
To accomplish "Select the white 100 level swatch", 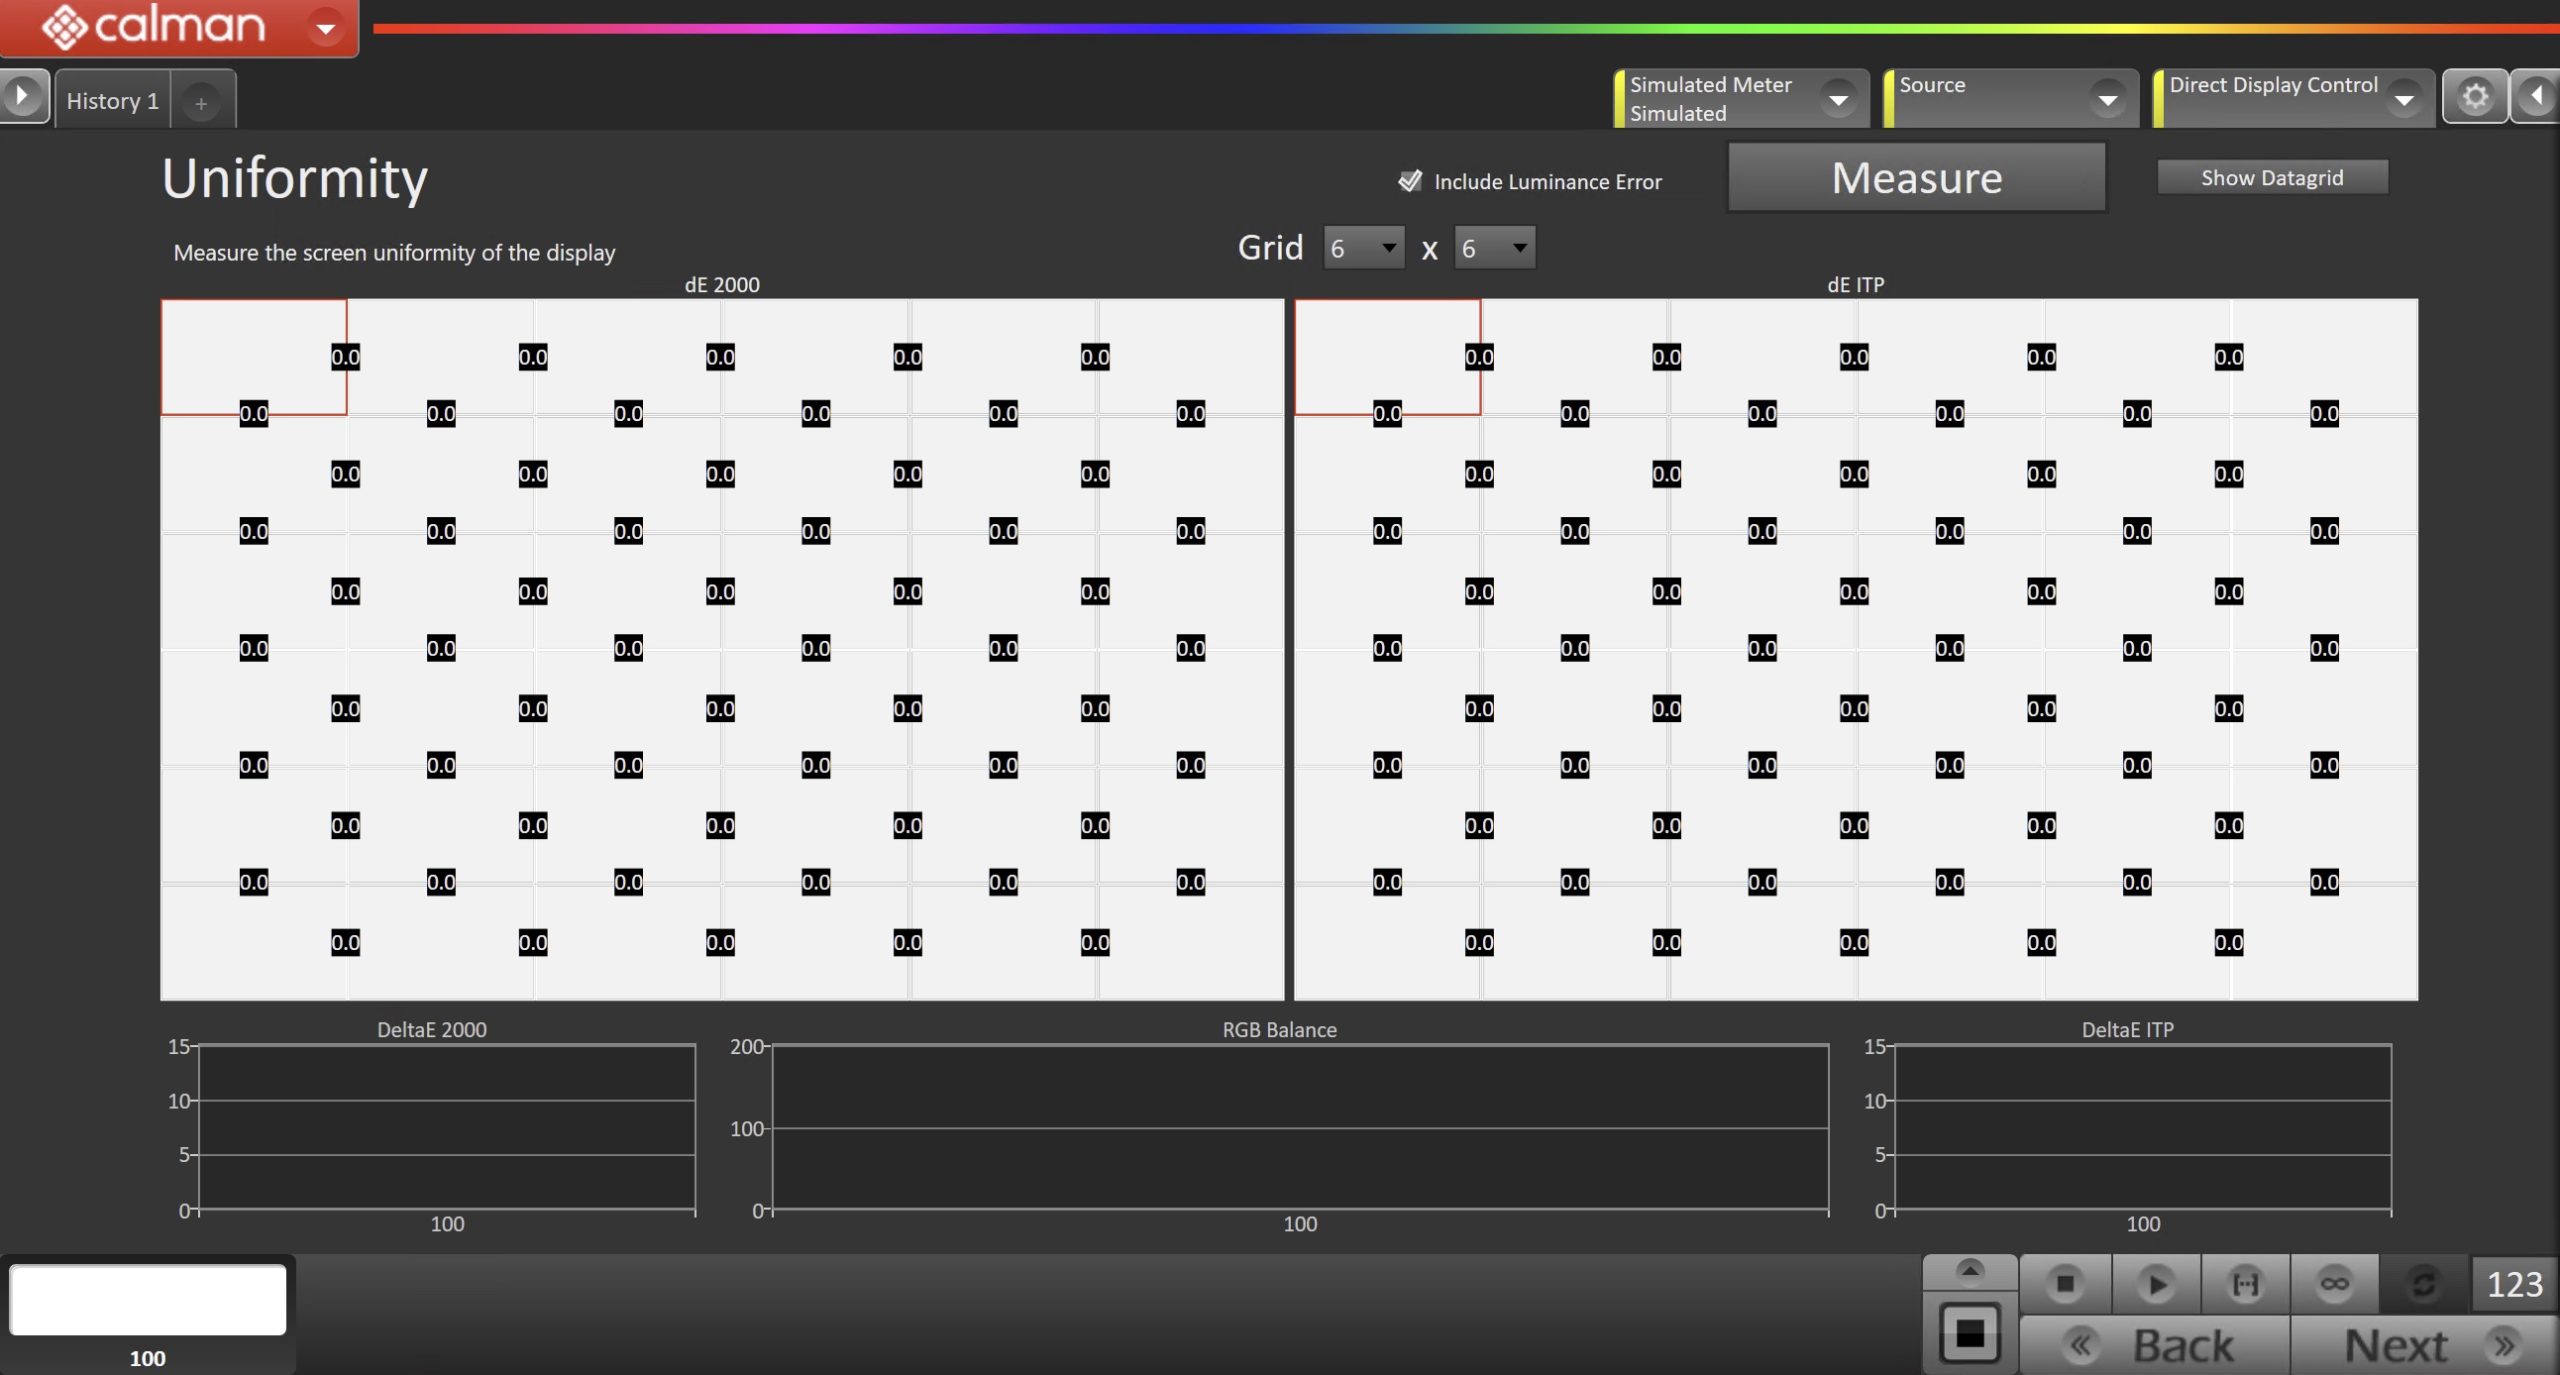I will [148, 1299].
